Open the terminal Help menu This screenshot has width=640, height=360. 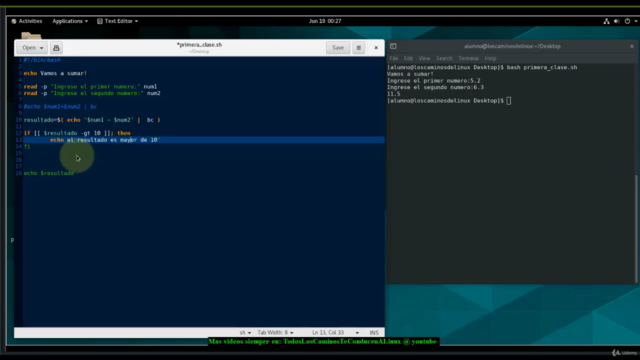click(x=490, y=58)
